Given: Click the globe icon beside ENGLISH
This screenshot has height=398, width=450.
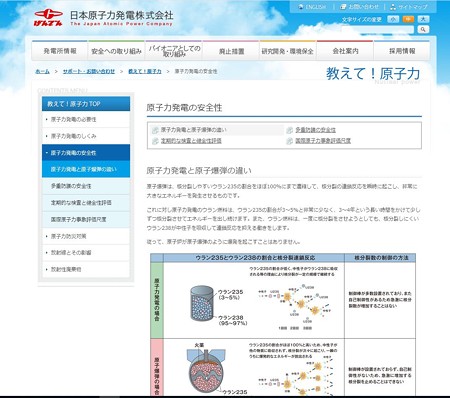Looking at the screenshot, I should pyautogui.click(x=301, y=7).
